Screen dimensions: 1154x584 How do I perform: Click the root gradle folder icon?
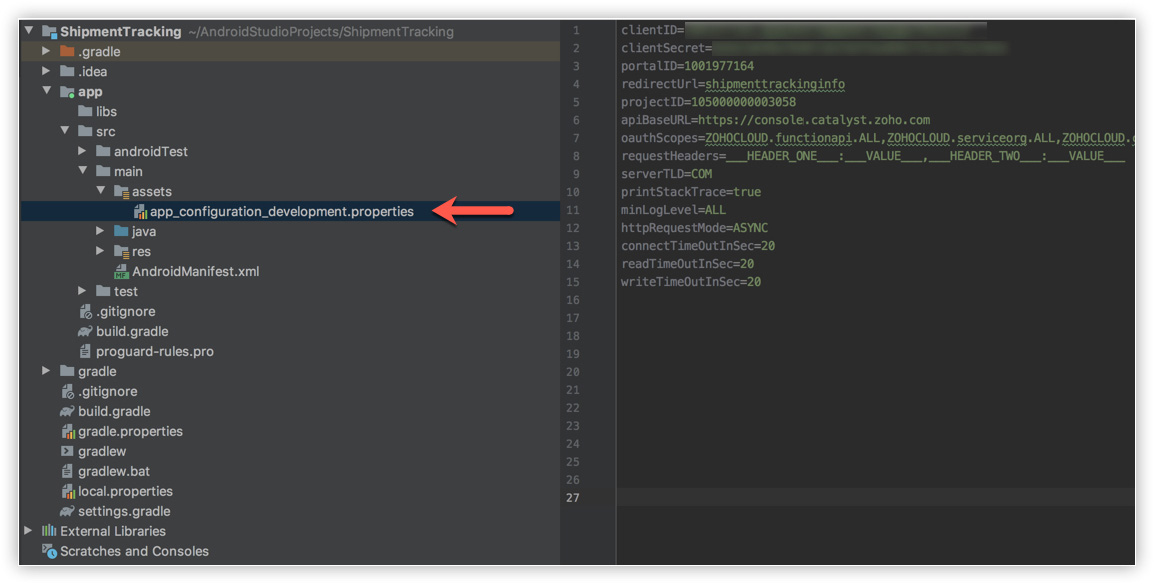(x=67, y=371)
